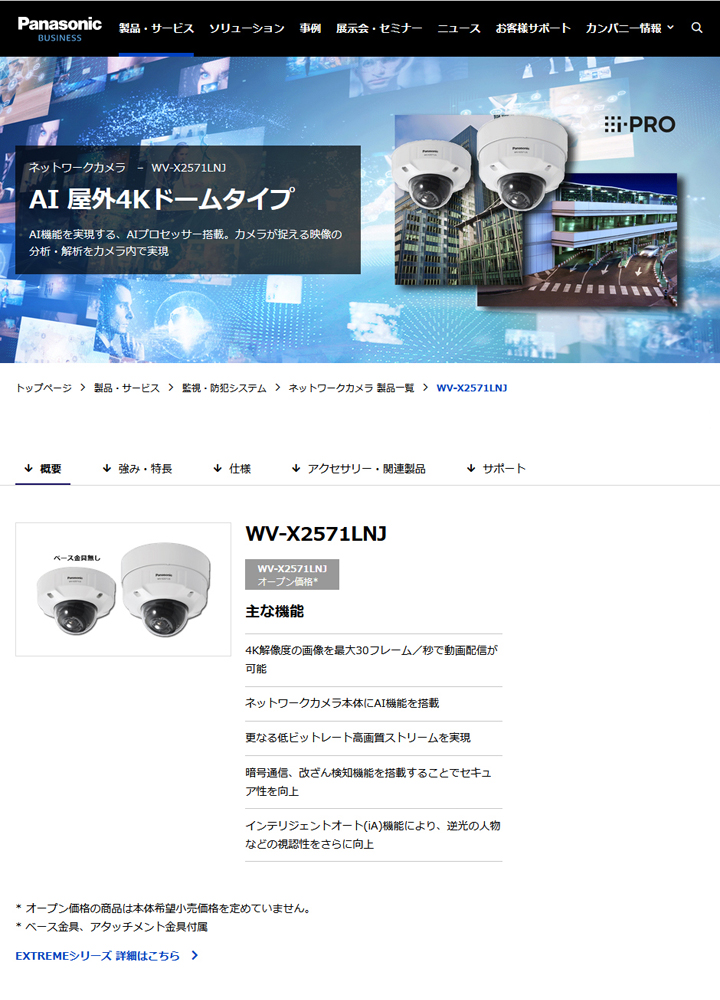This screenshot has height=1000, width=720.
Task: Click ベース金具、アタッチメント金具付属 note
Action: tap(112, 927)
